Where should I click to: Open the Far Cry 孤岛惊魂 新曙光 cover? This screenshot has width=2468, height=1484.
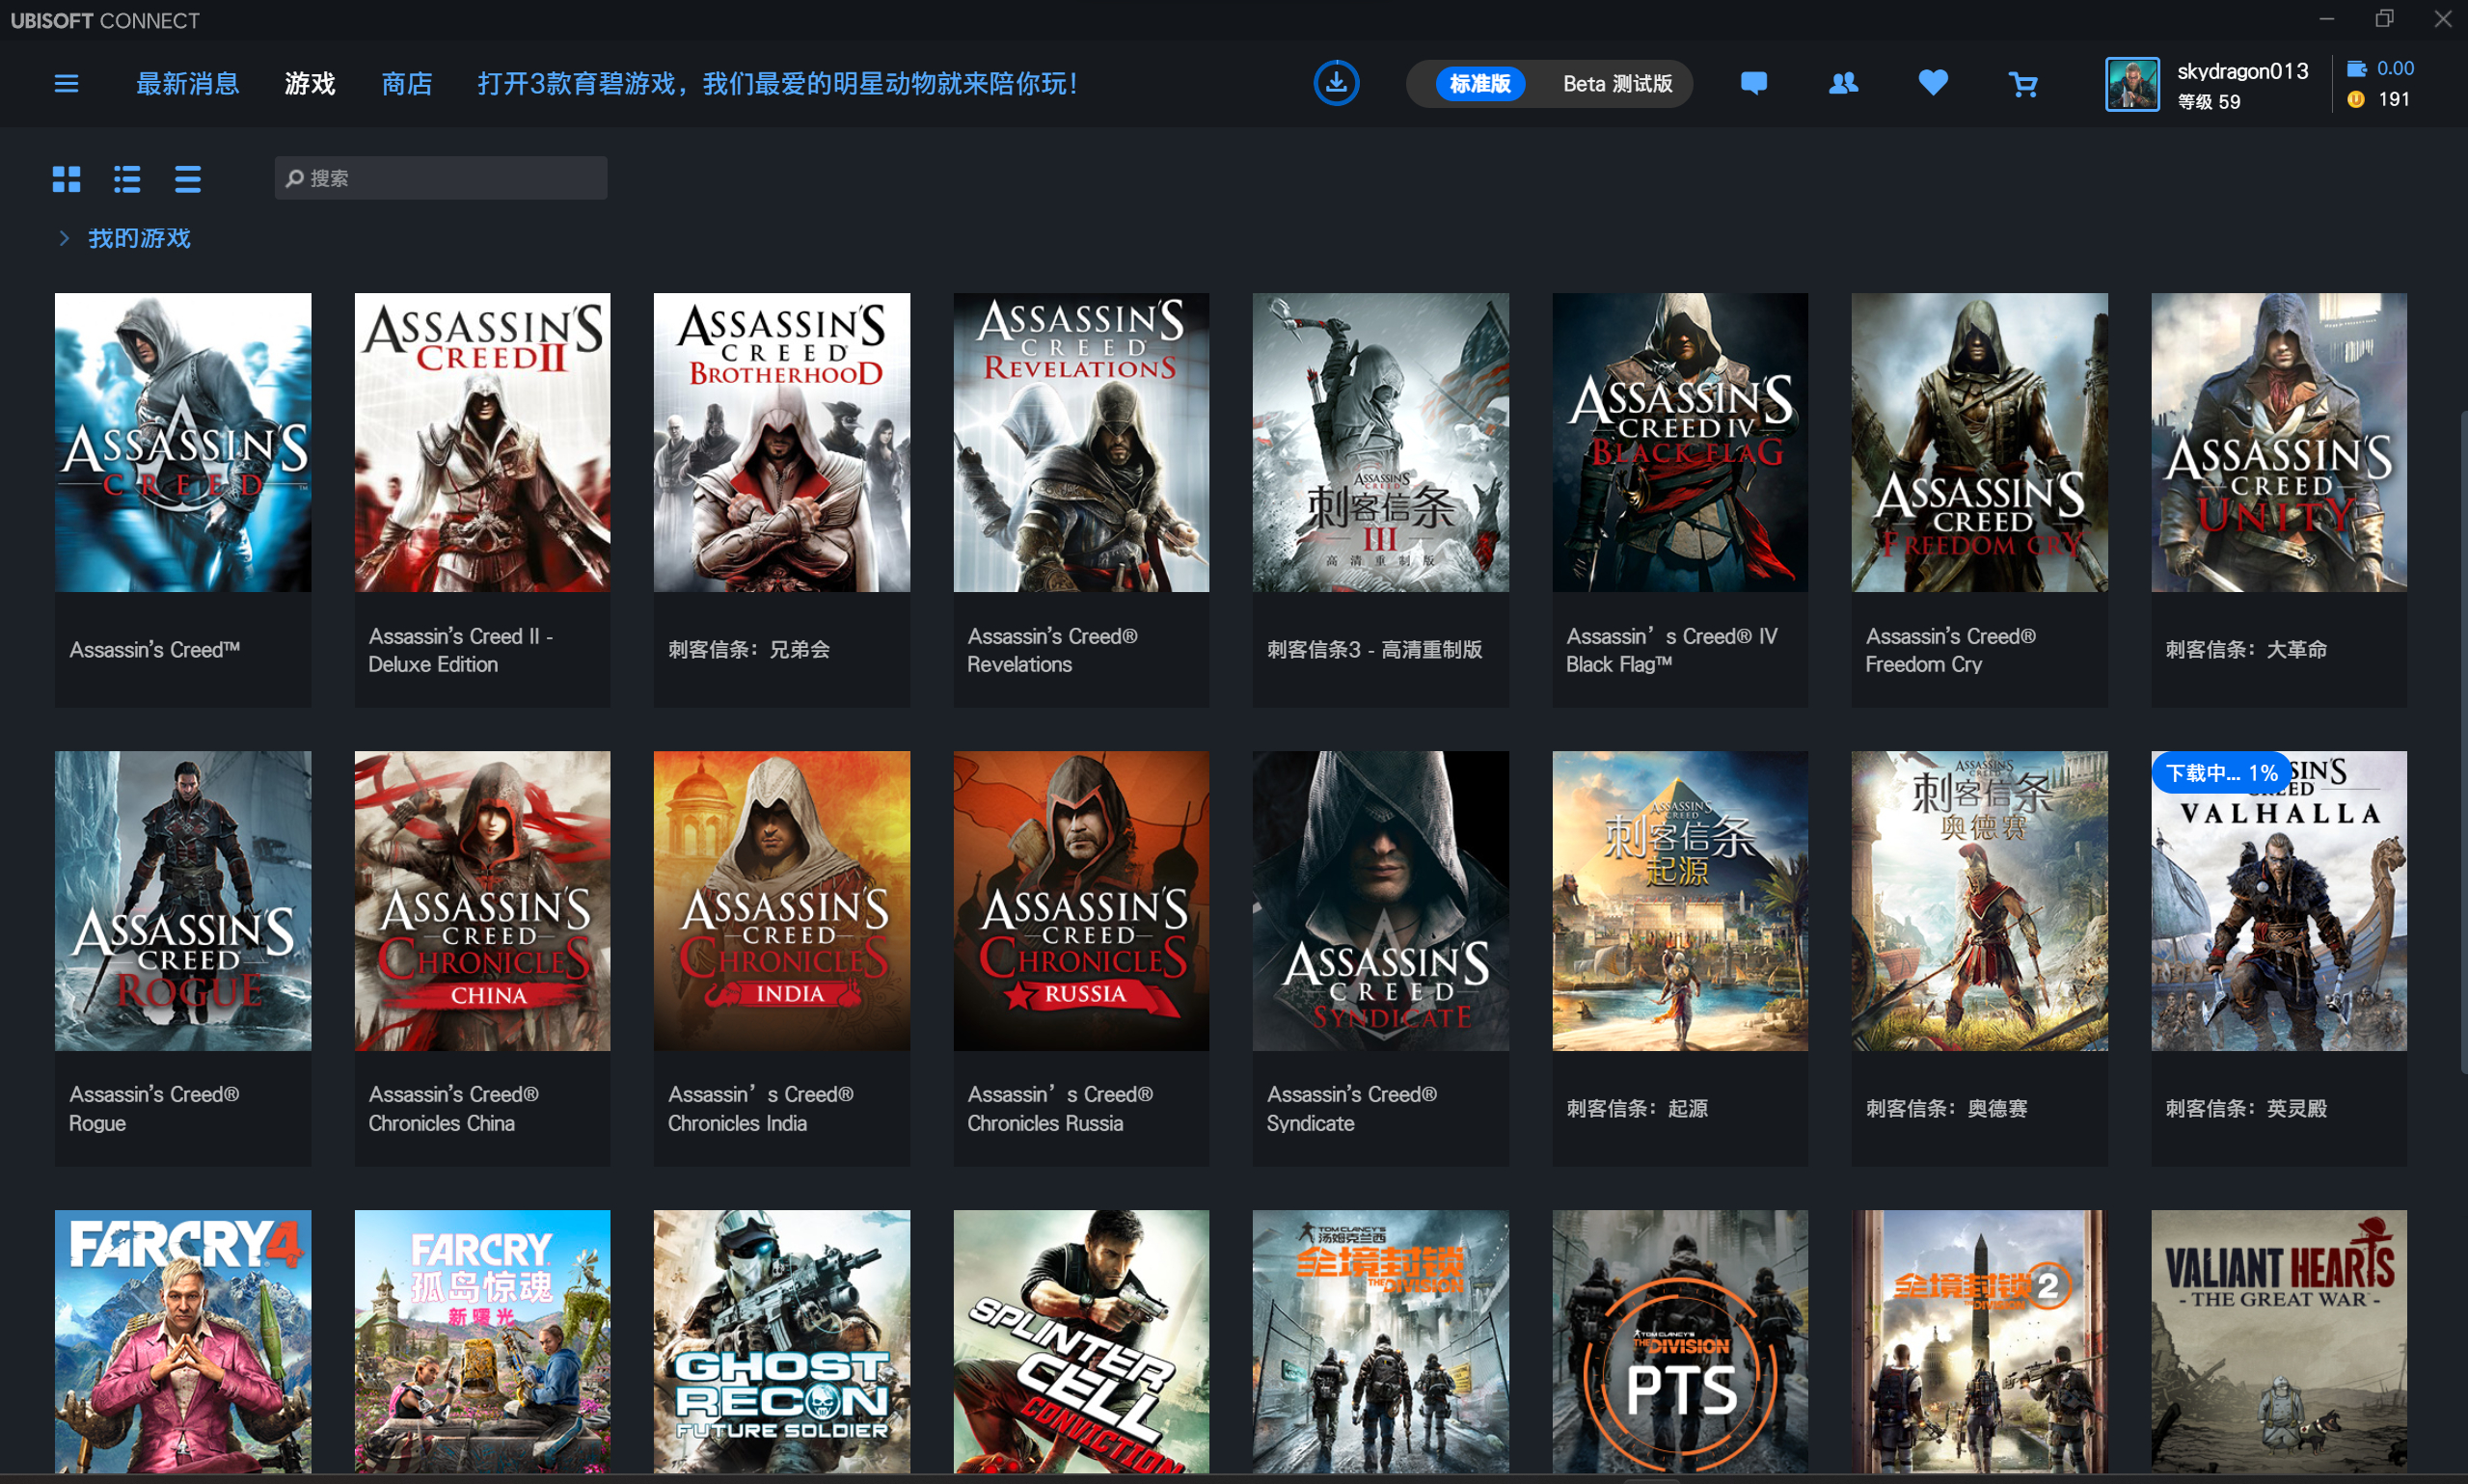[482, 1341]
